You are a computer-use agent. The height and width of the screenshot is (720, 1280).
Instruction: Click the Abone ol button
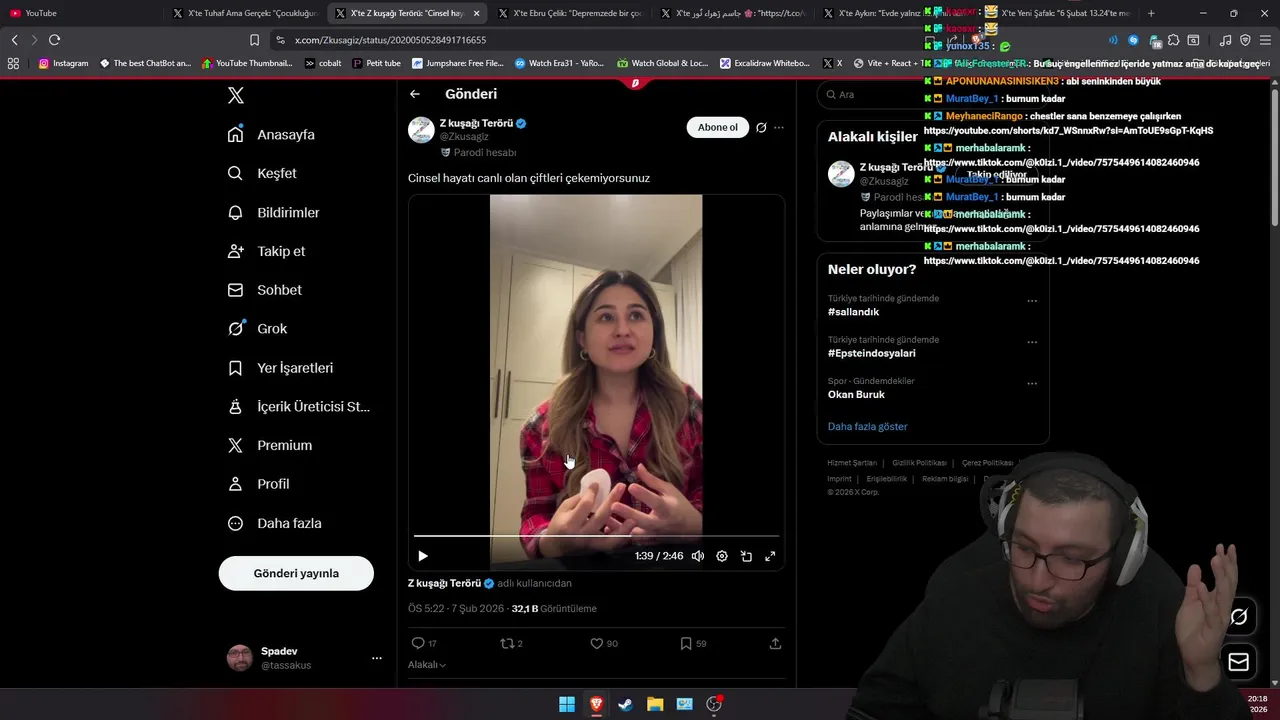point(717,127)
